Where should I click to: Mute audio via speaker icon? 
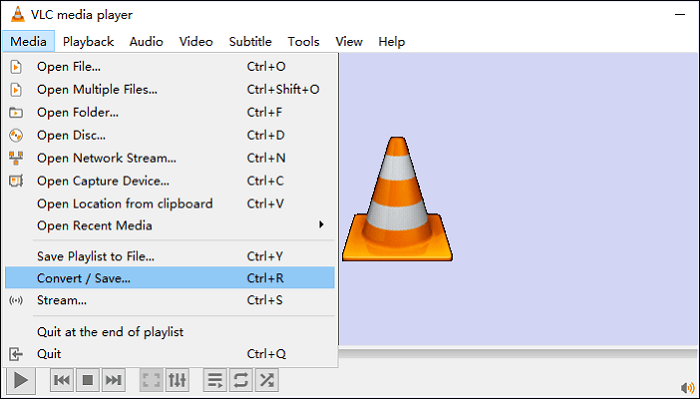coord(688,388)
